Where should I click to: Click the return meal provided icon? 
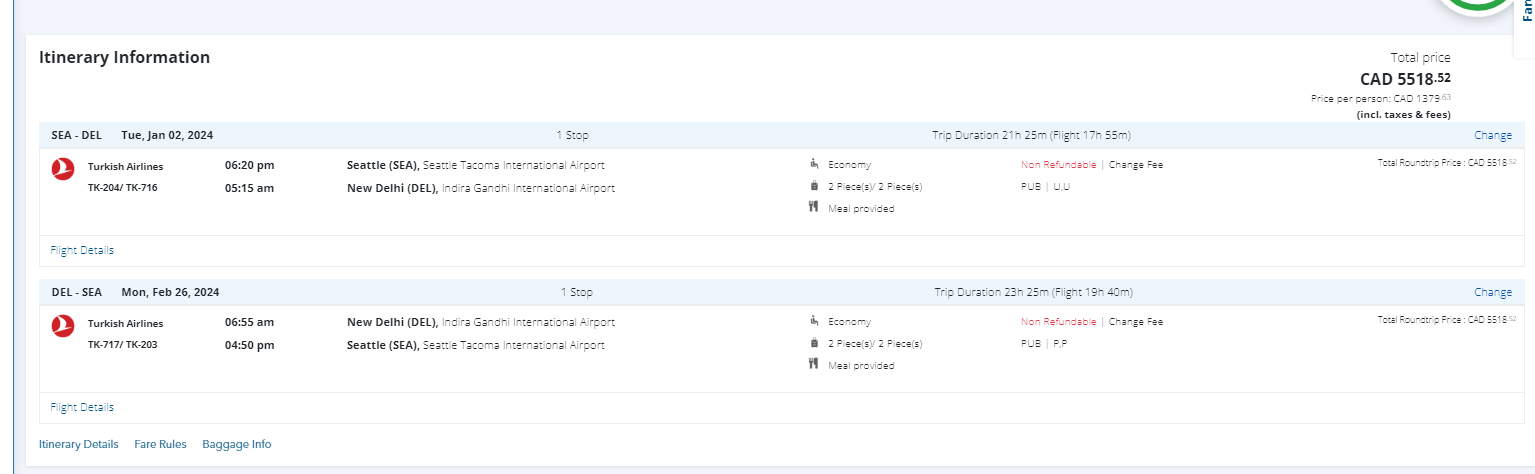click(x=814, y=365)
